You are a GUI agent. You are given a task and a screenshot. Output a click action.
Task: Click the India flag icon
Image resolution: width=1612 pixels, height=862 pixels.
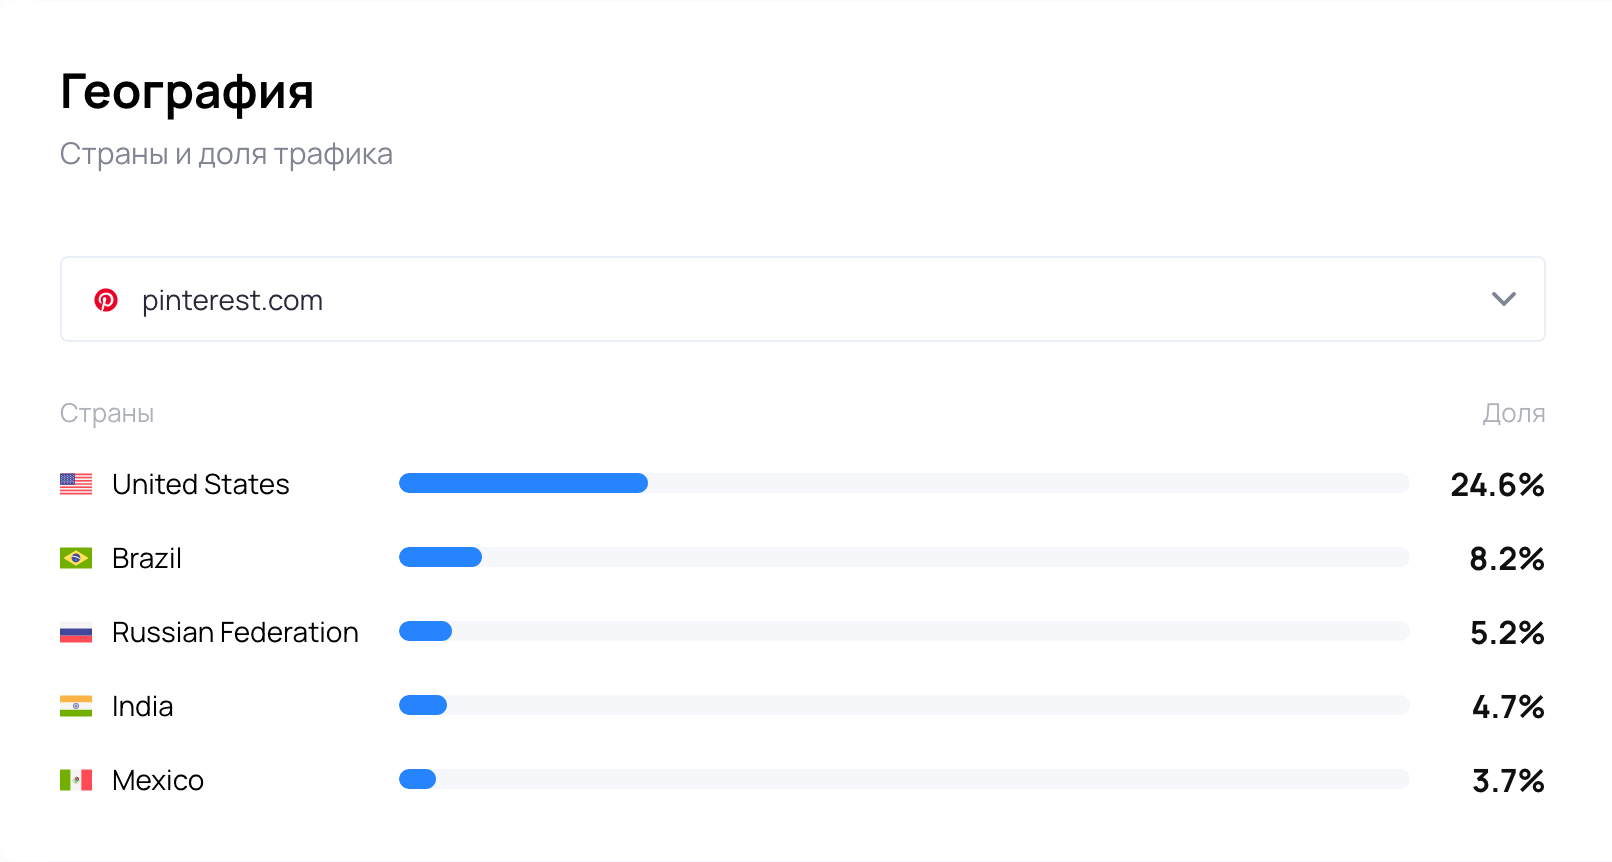click(76, 706)
